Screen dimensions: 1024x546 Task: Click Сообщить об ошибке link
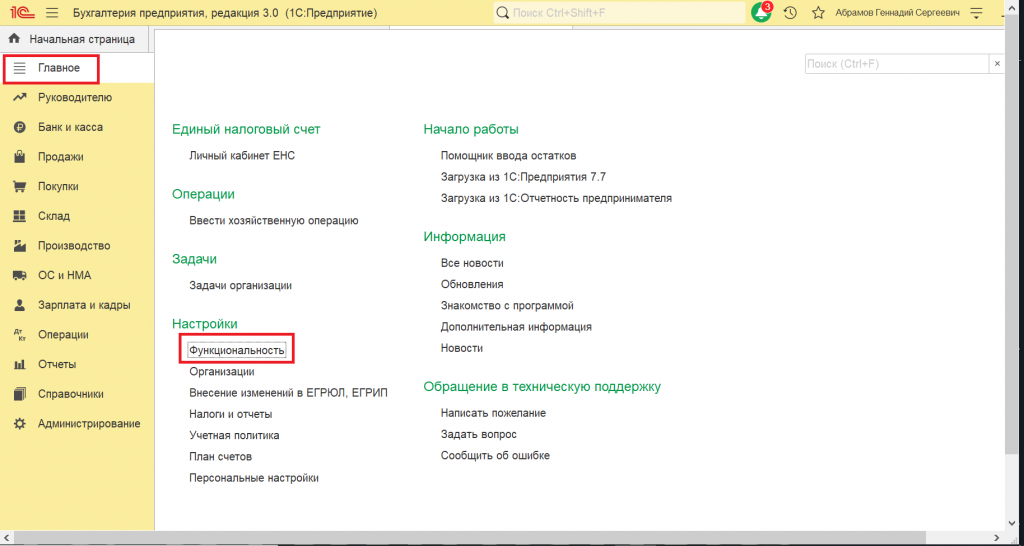point(495,456)
